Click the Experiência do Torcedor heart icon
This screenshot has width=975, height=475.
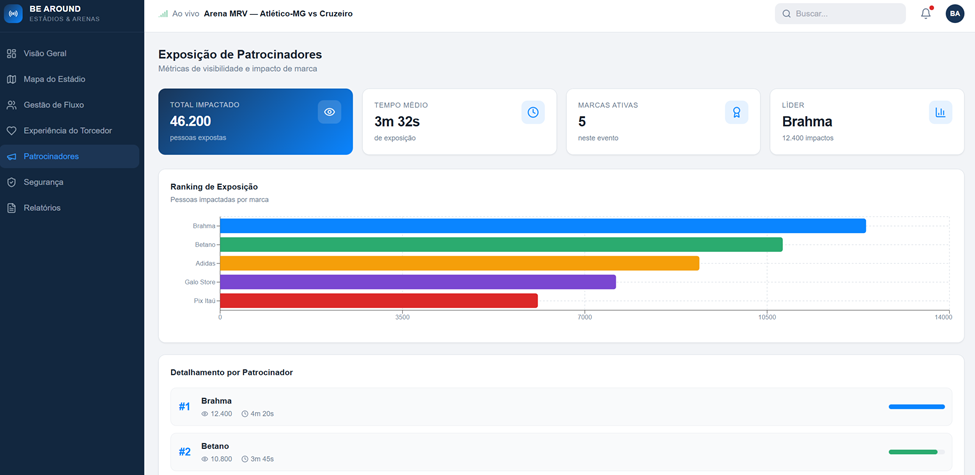(x=11, y=131)
